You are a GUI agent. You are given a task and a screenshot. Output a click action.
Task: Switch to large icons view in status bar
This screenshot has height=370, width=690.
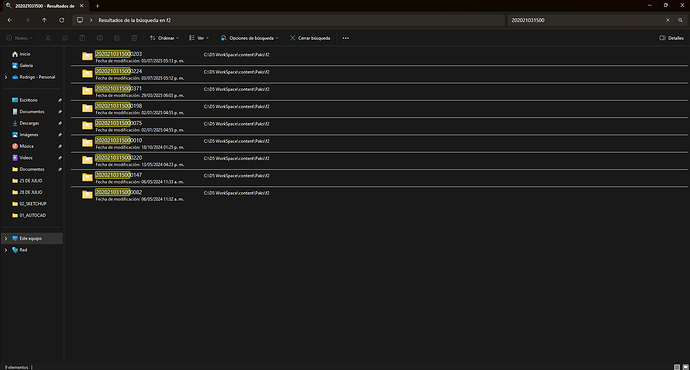686,367
